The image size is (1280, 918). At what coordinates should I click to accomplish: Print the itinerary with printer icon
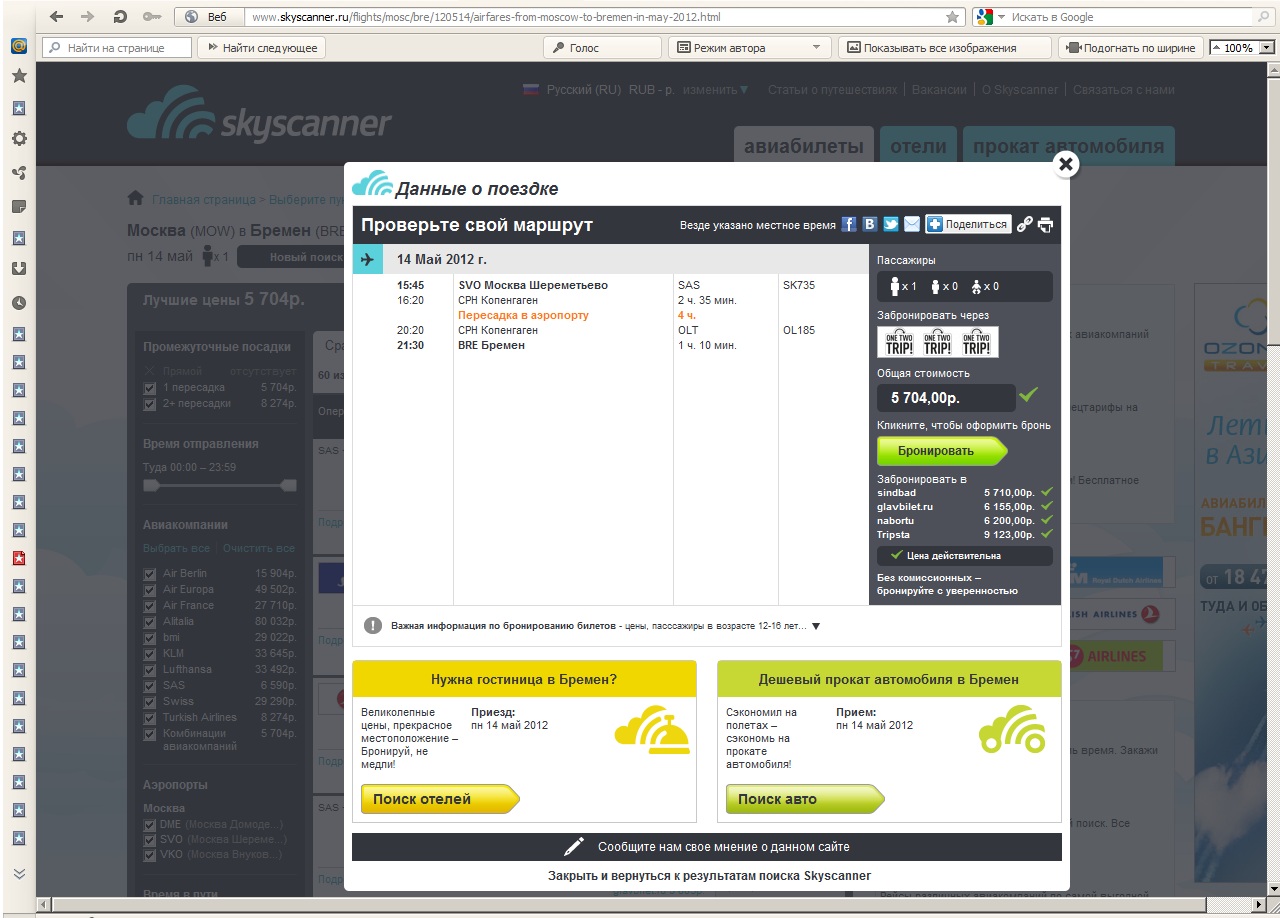[1045, 225]
